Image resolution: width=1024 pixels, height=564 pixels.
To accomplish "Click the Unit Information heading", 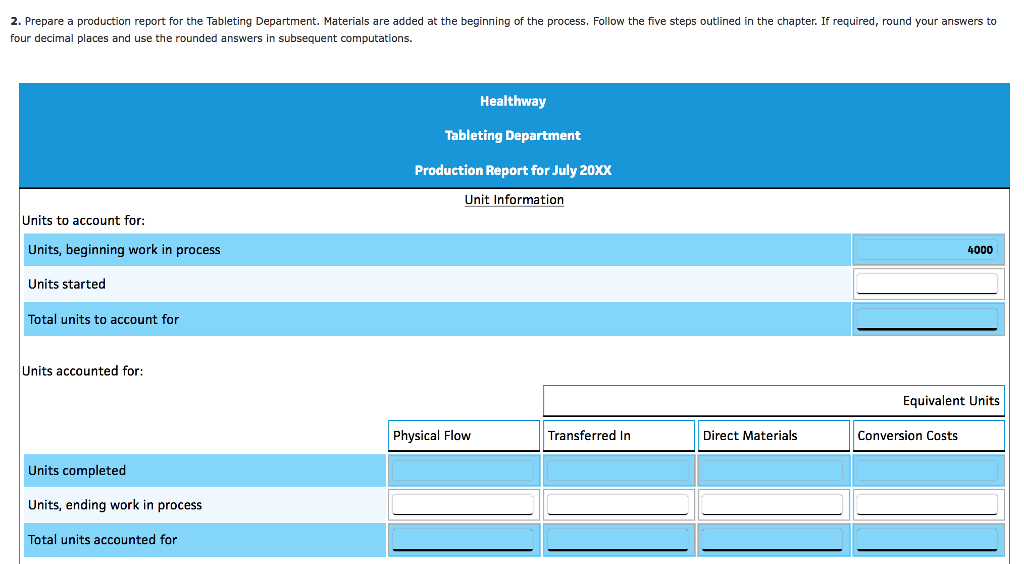I will (x=514, y=200).
